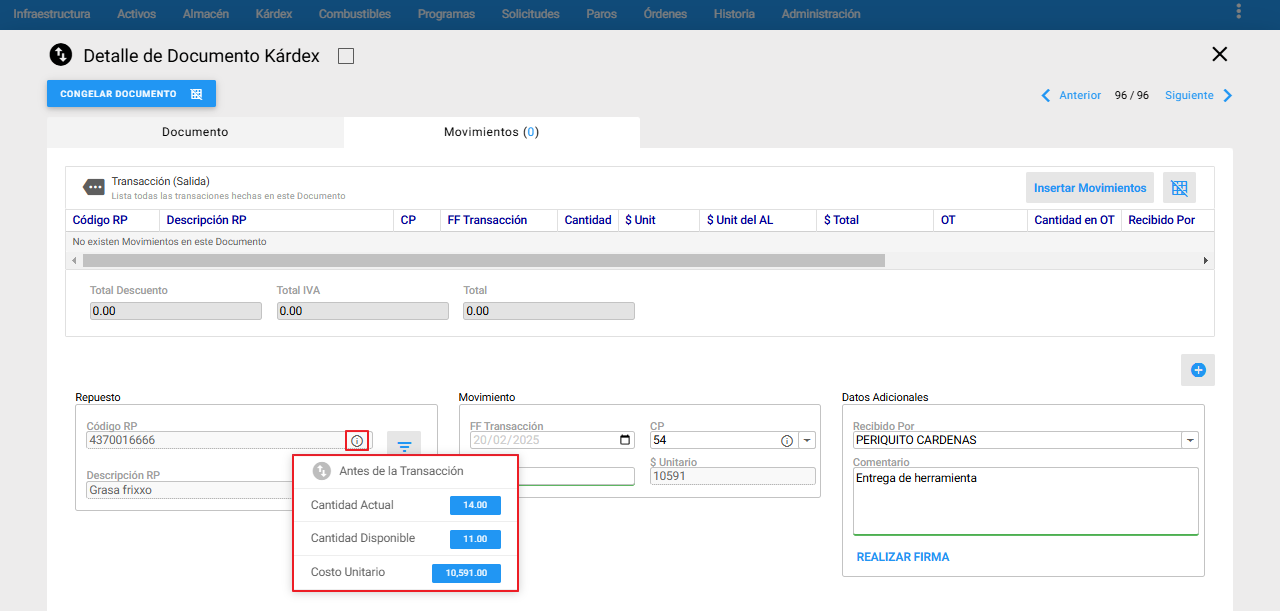Open calendar picker in FF Transacción
The width and height of the screenshot is (1280, 611).
coord(626,440)
